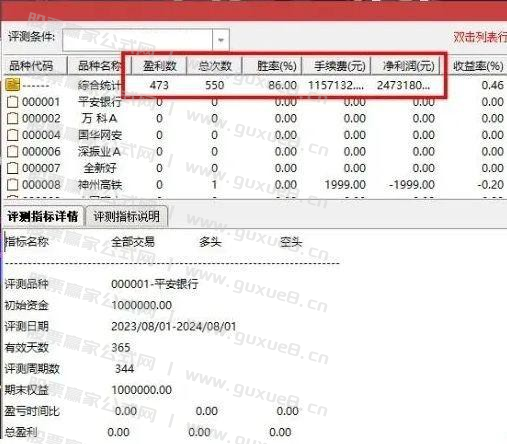
Task: Click stock code 000004 in the list
Action: coord(41,135)
